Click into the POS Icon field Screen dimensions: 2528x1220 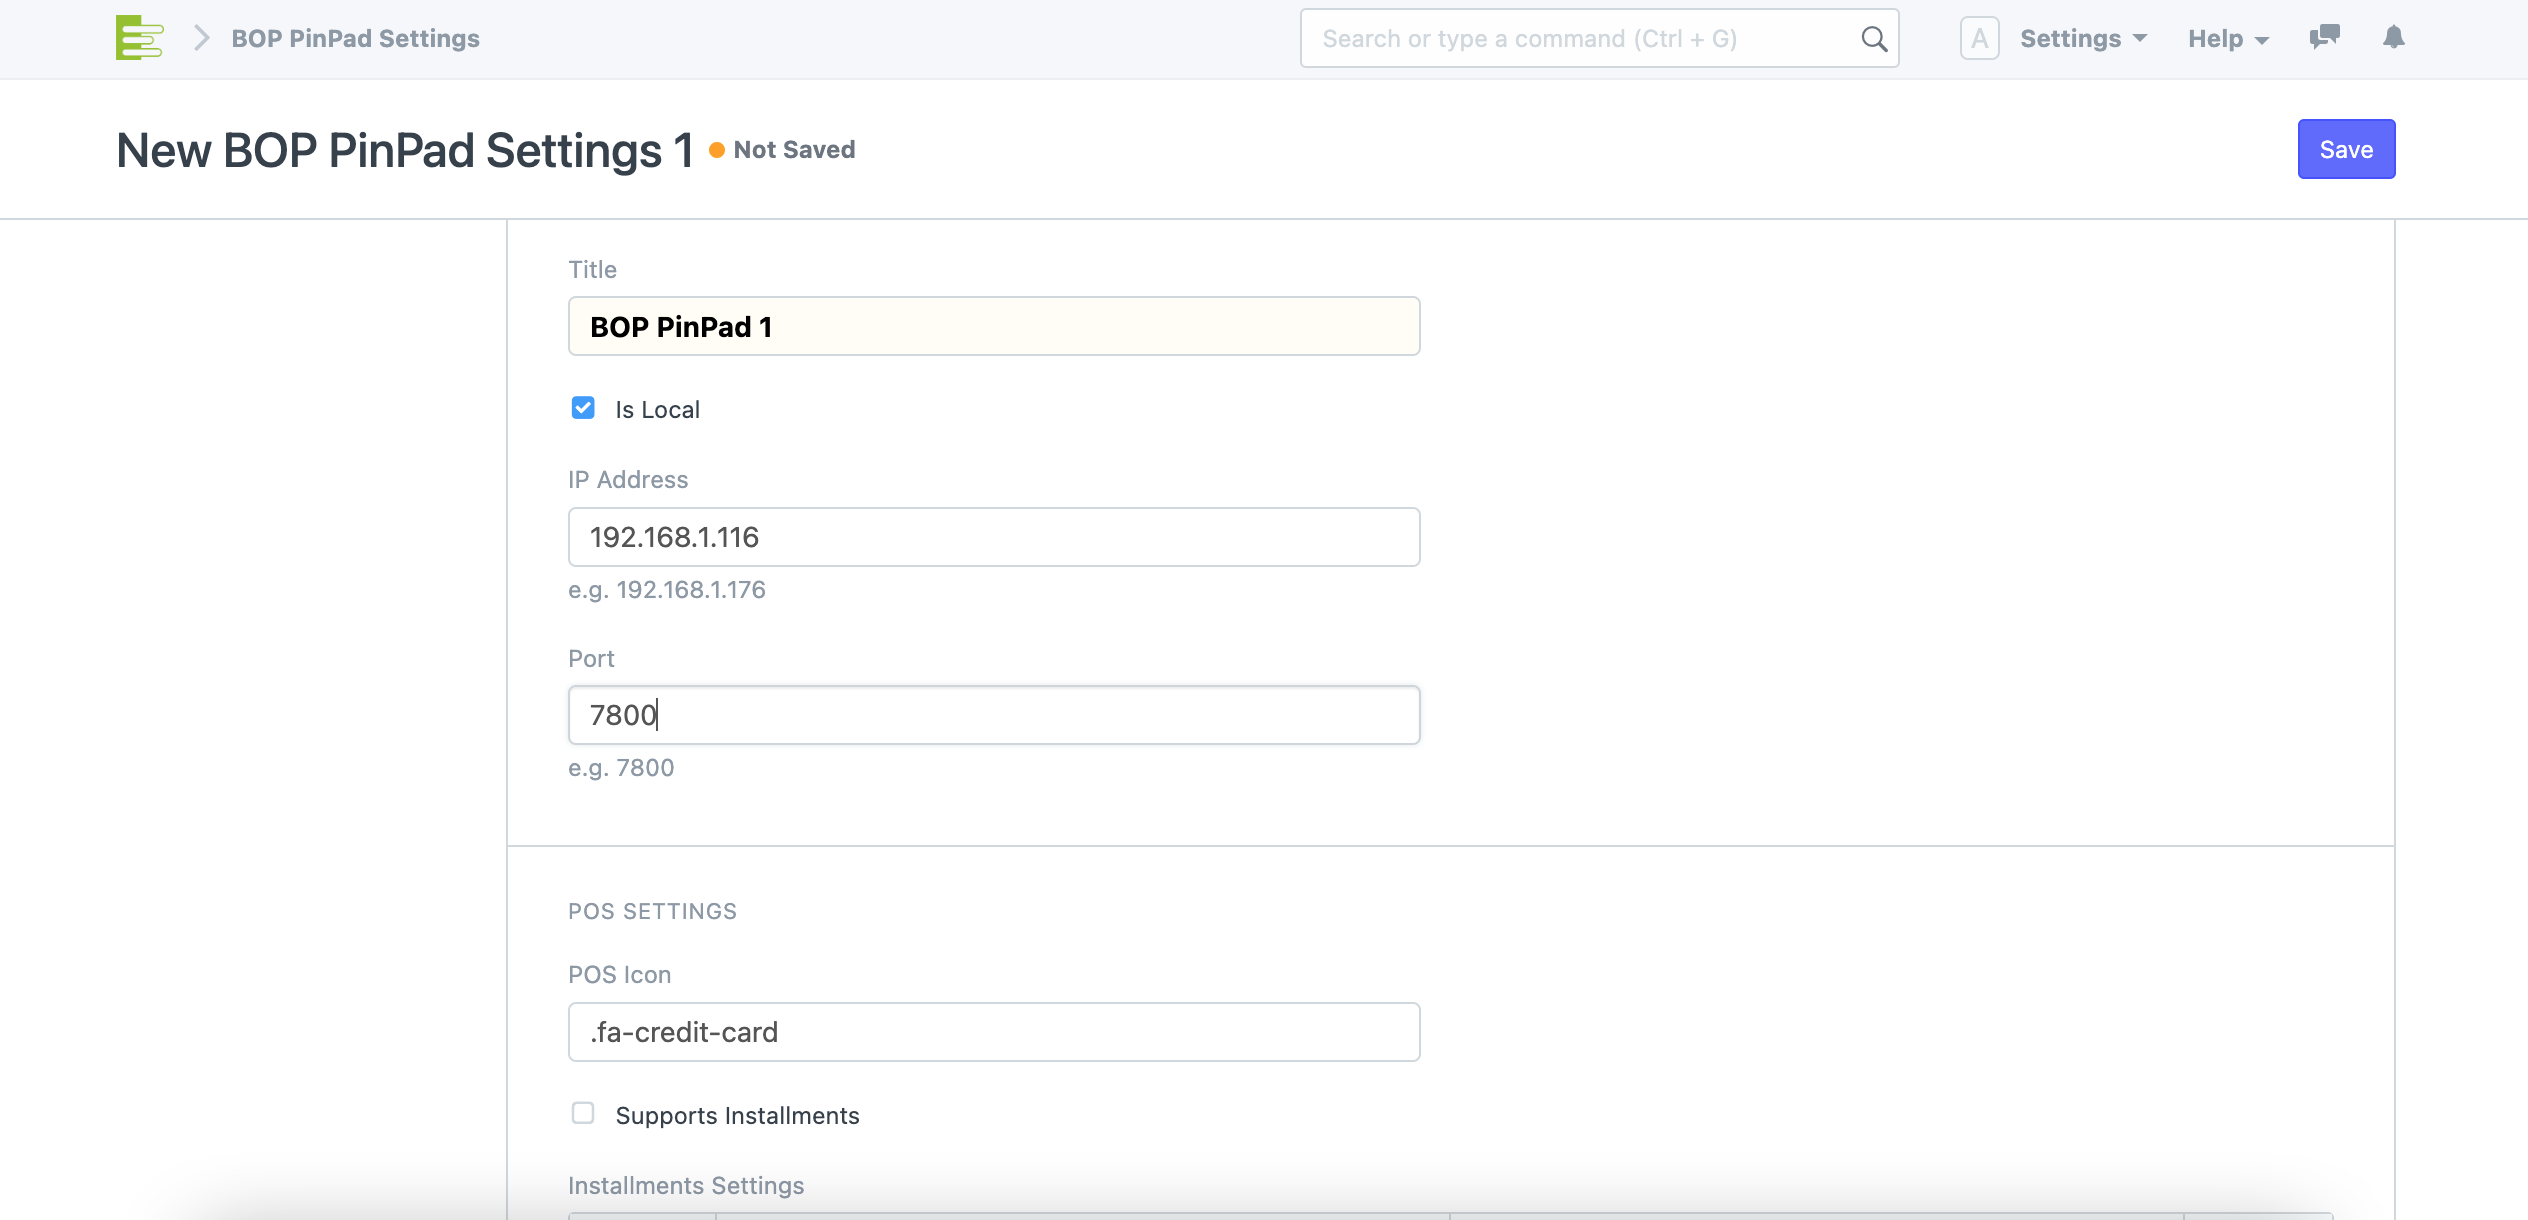994,1032
